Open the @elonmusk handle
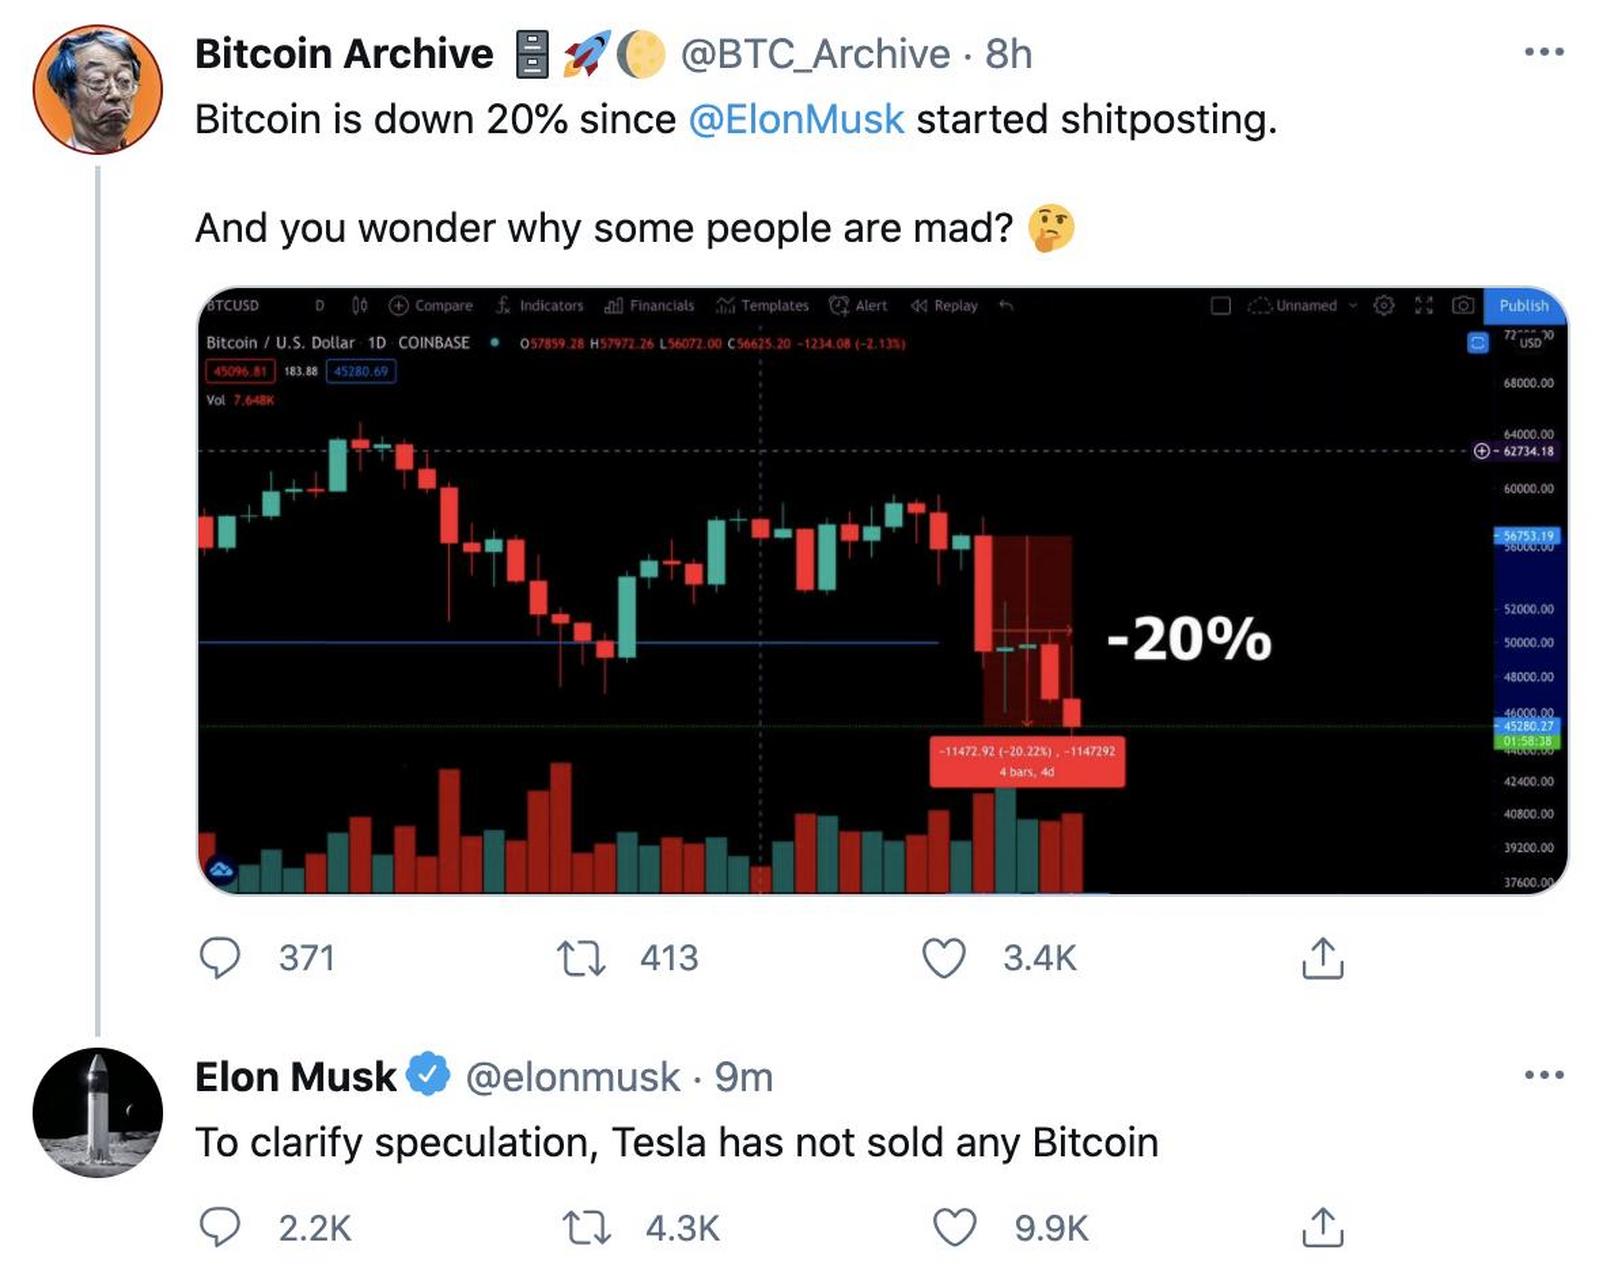The width and height of the screenshot is (1603, 1280). coord(573,1077)
